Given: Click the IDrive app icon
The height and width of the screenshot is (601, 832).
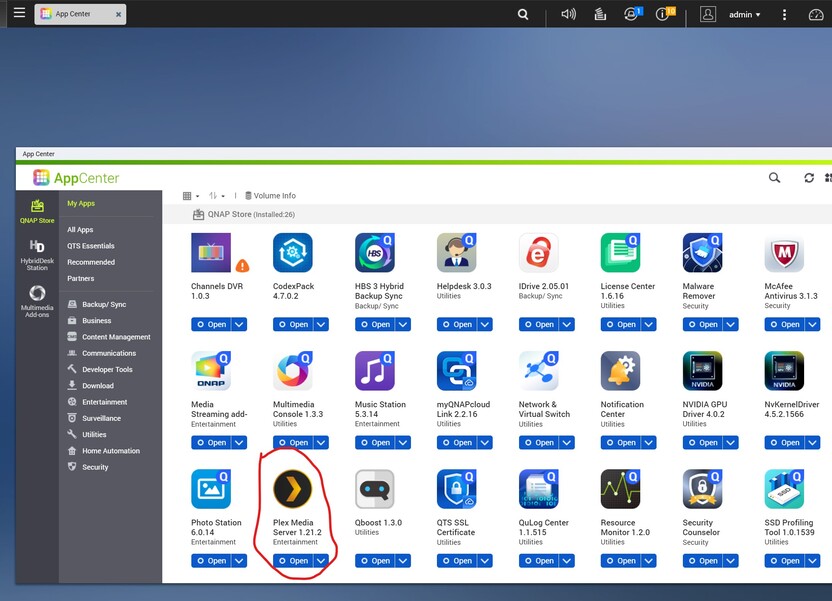Looking at the screenshot, I should (539, 252).
